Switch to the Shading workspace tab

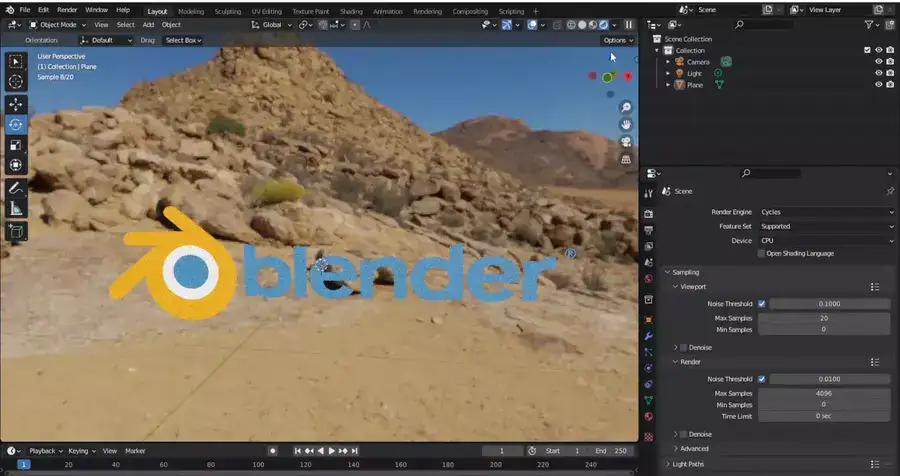(351, 11)
